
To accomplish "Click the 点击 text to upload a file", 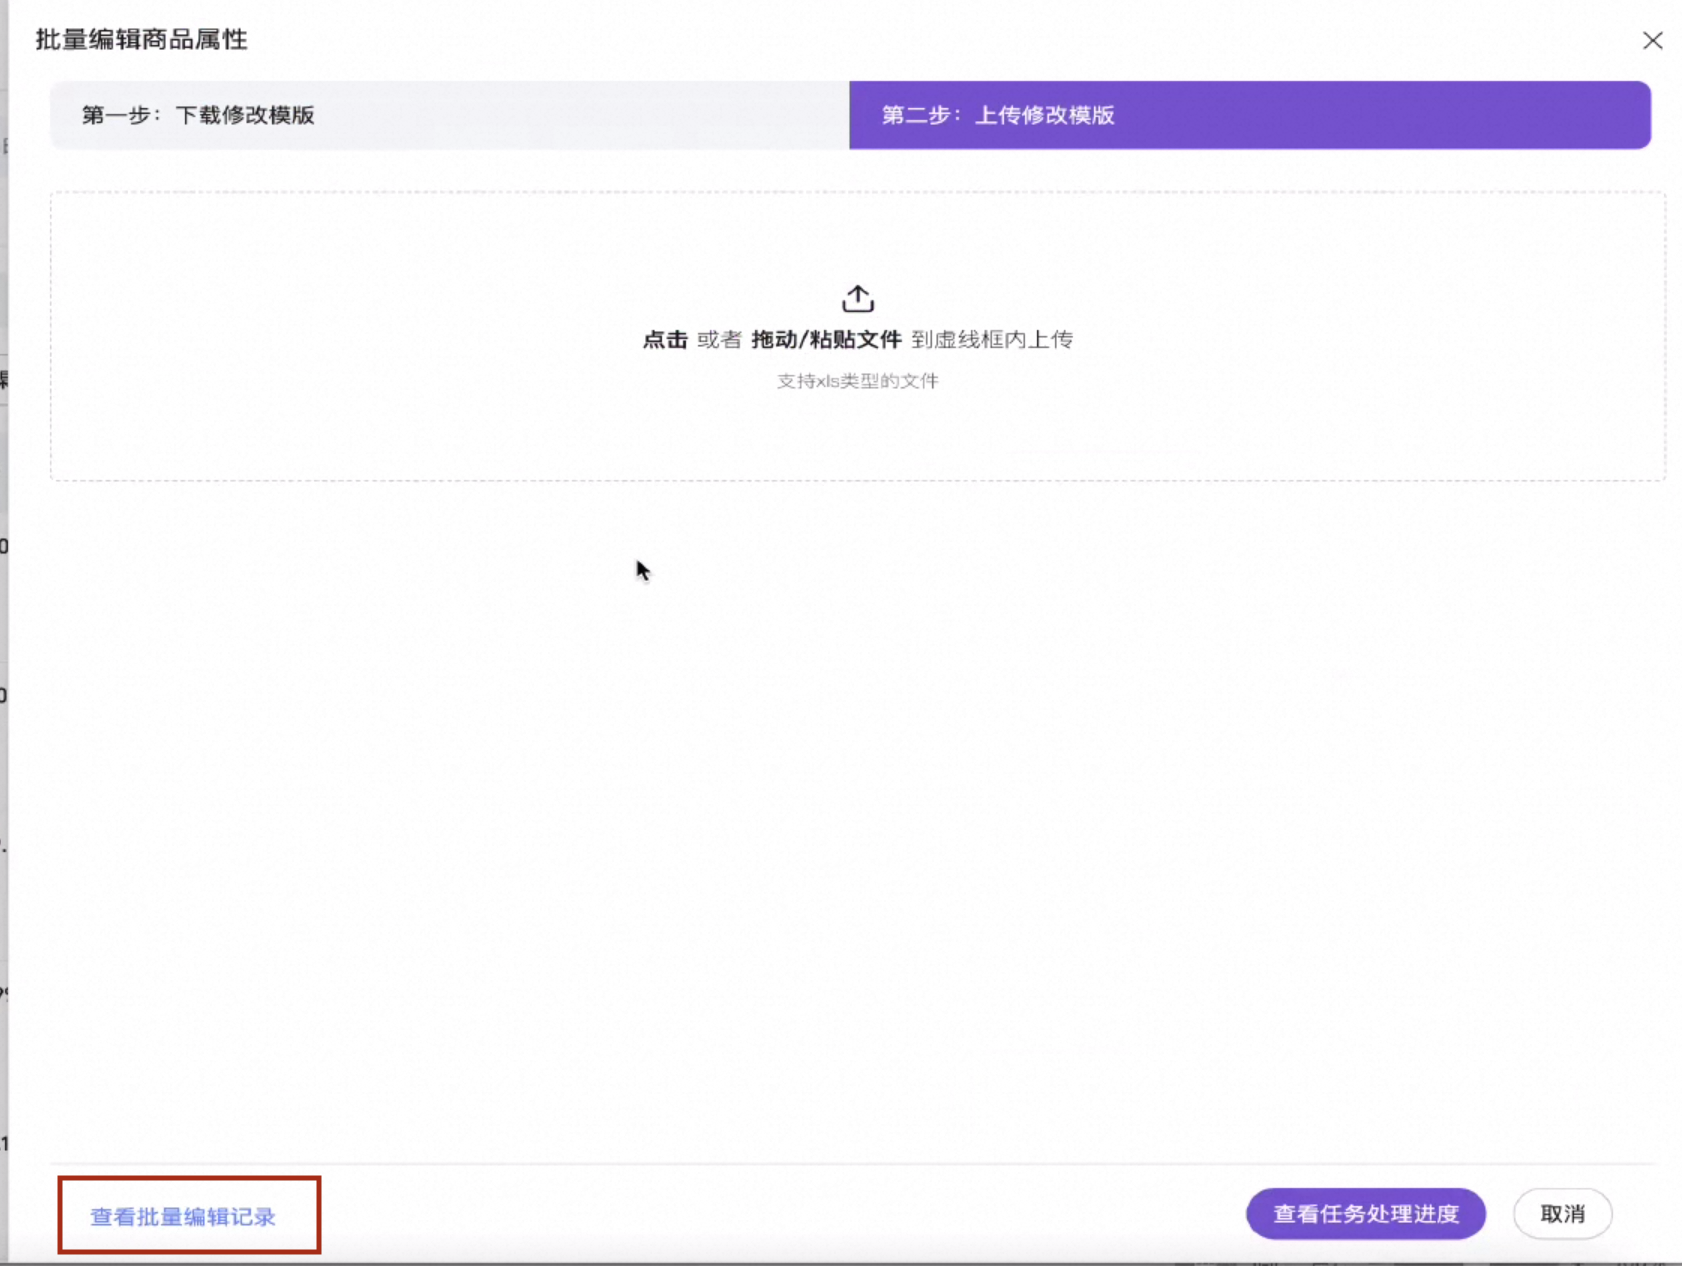I will tap(665, 340).
